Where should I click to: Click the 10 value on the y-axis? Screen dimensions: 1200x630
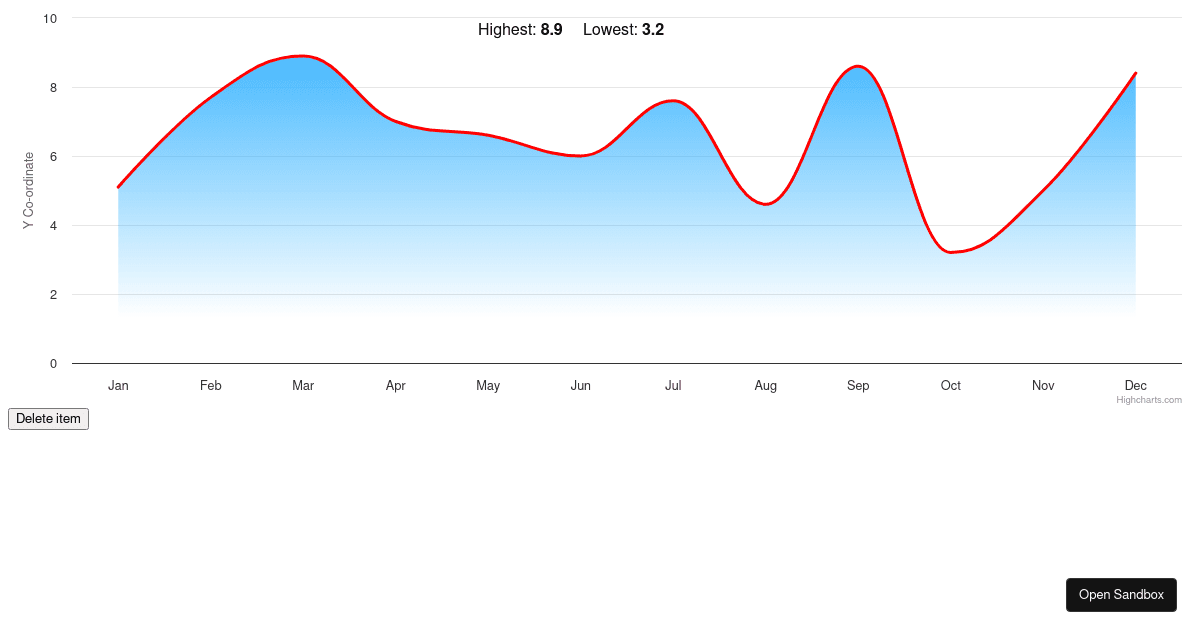point(49,18)
